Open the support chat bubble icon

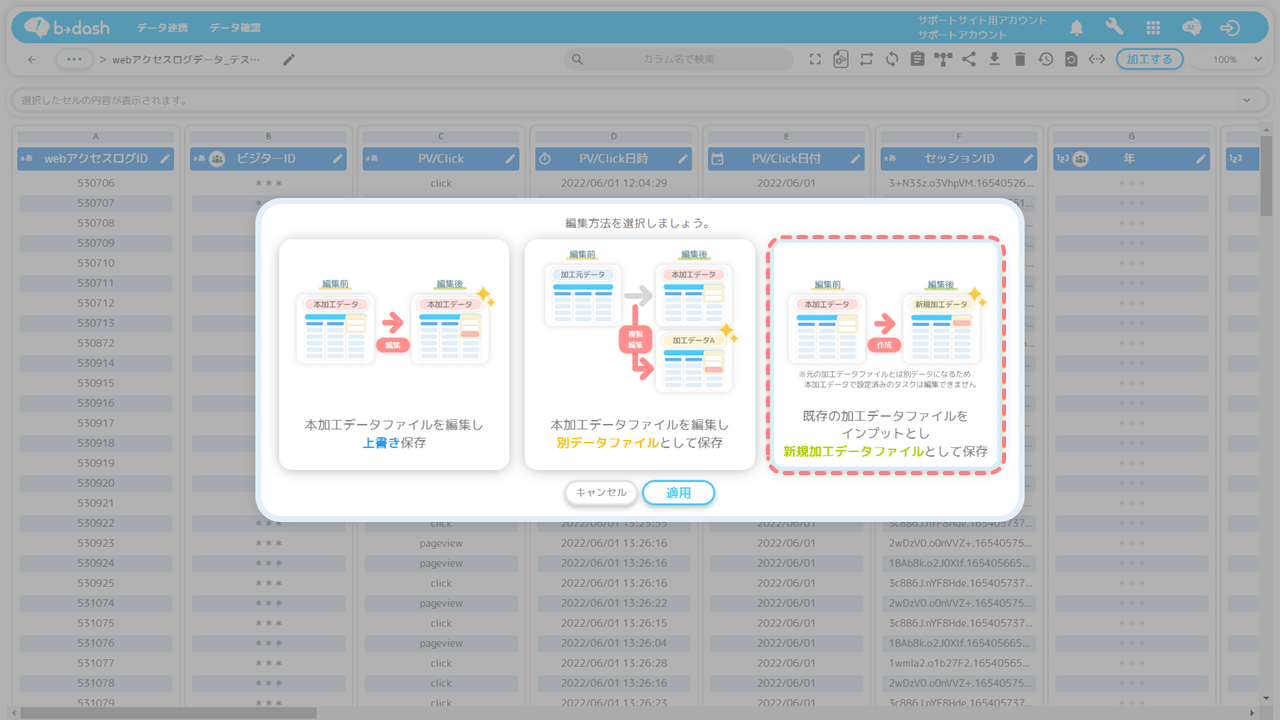(1192, 28)
